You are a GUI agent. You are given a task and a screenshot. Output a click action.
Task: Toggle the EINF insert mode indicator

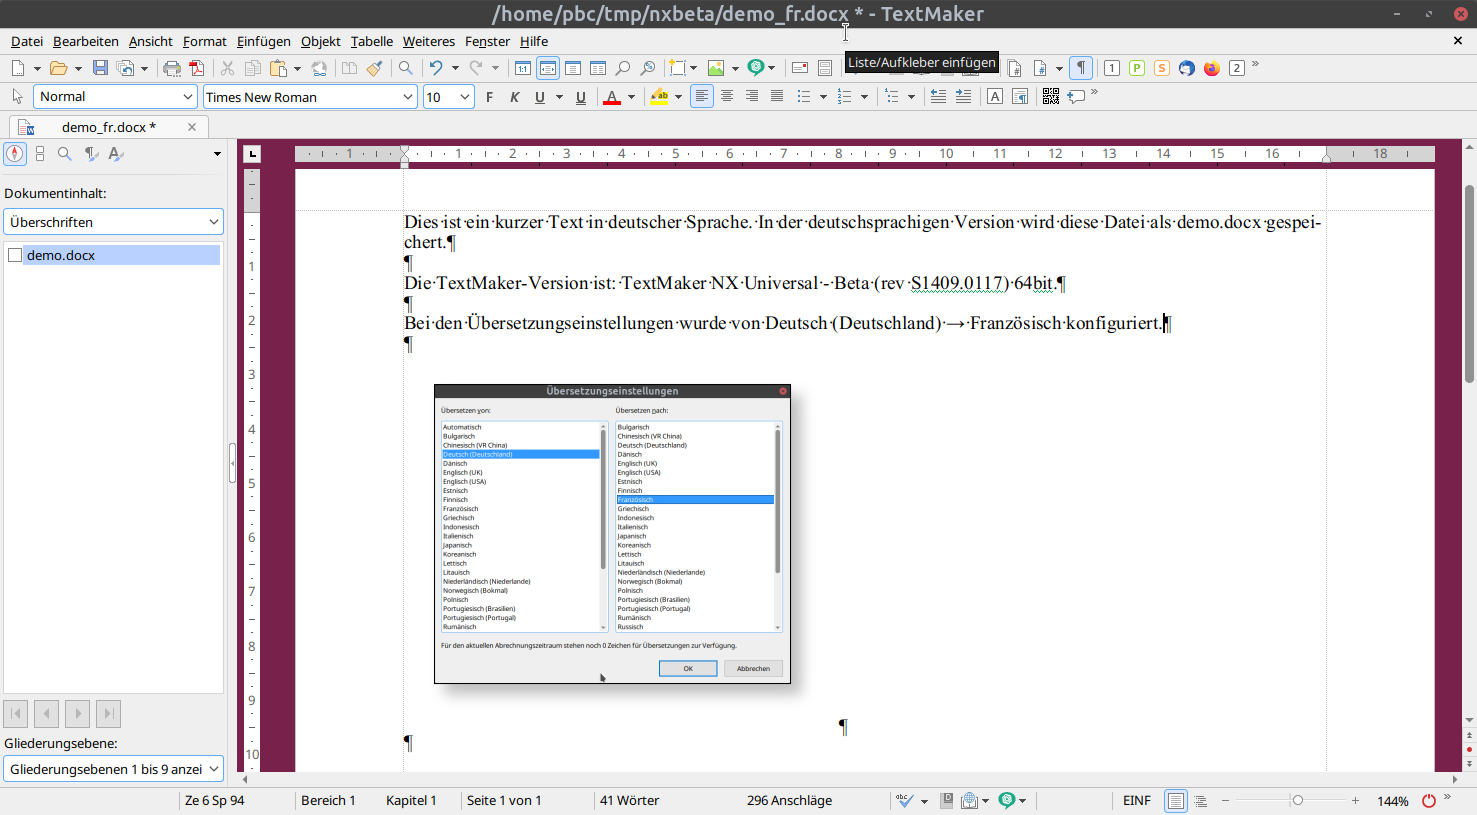[x=1137, y=800]
